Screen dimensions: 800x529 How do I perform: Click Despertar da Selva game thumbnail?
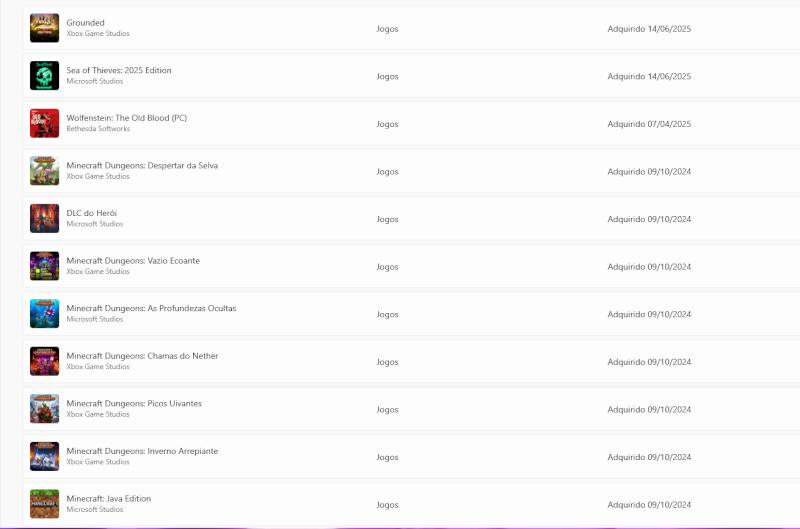pyautogui.click(x=45, y=171)
